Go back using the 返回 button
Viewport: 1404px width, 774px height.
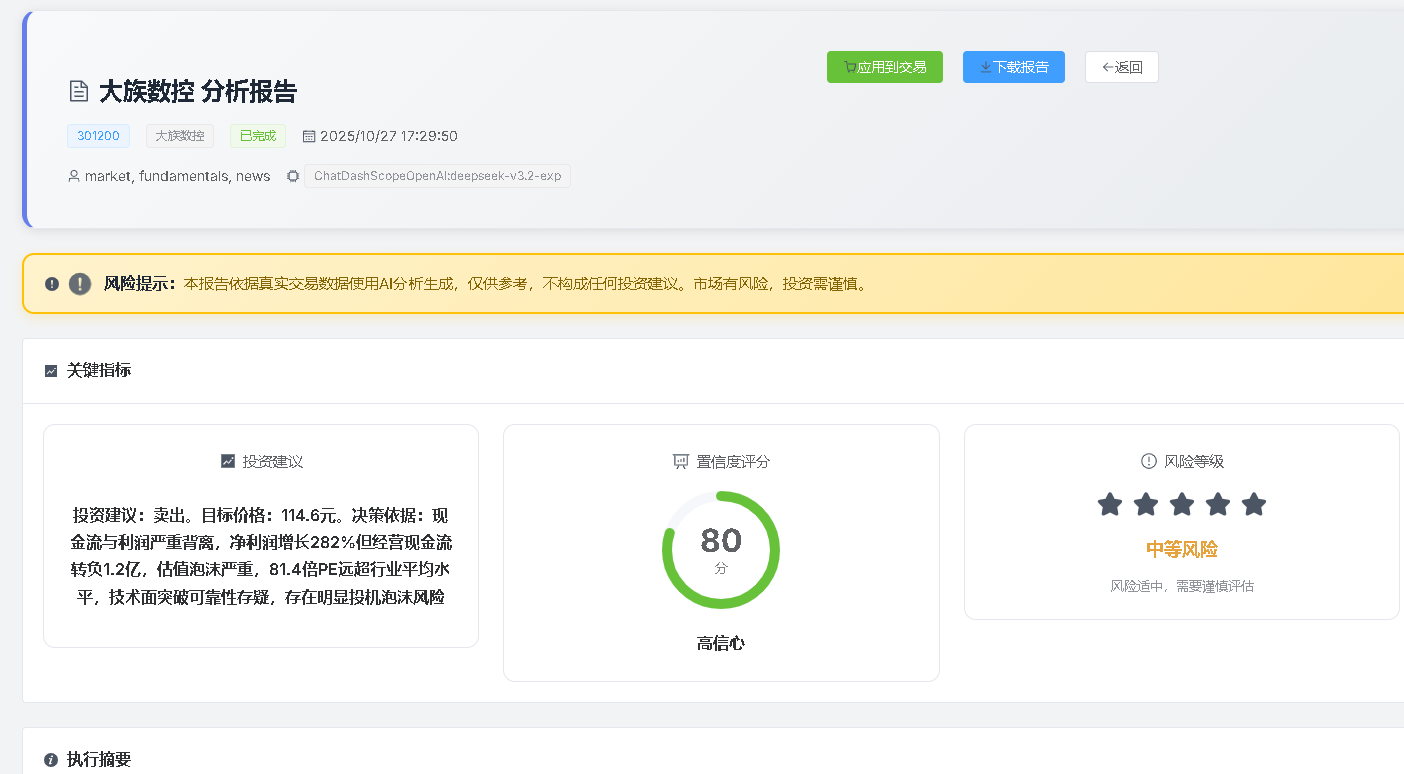click(x=1121, y=67)
